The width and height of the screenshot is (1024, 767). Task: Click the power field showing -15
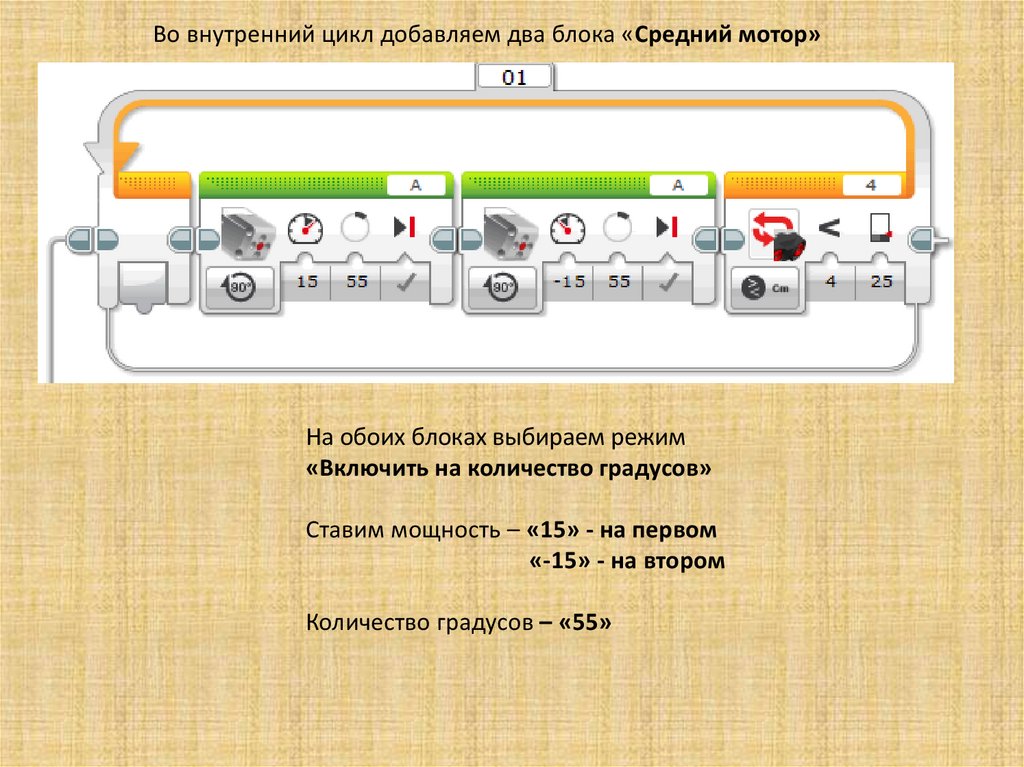(x=568, y=283)
